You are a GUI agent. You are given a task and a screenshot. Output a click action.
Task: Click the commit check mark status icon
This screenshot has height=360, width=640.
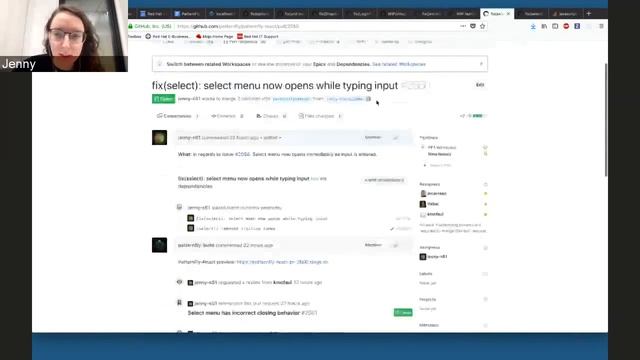(x=392, y=229)
